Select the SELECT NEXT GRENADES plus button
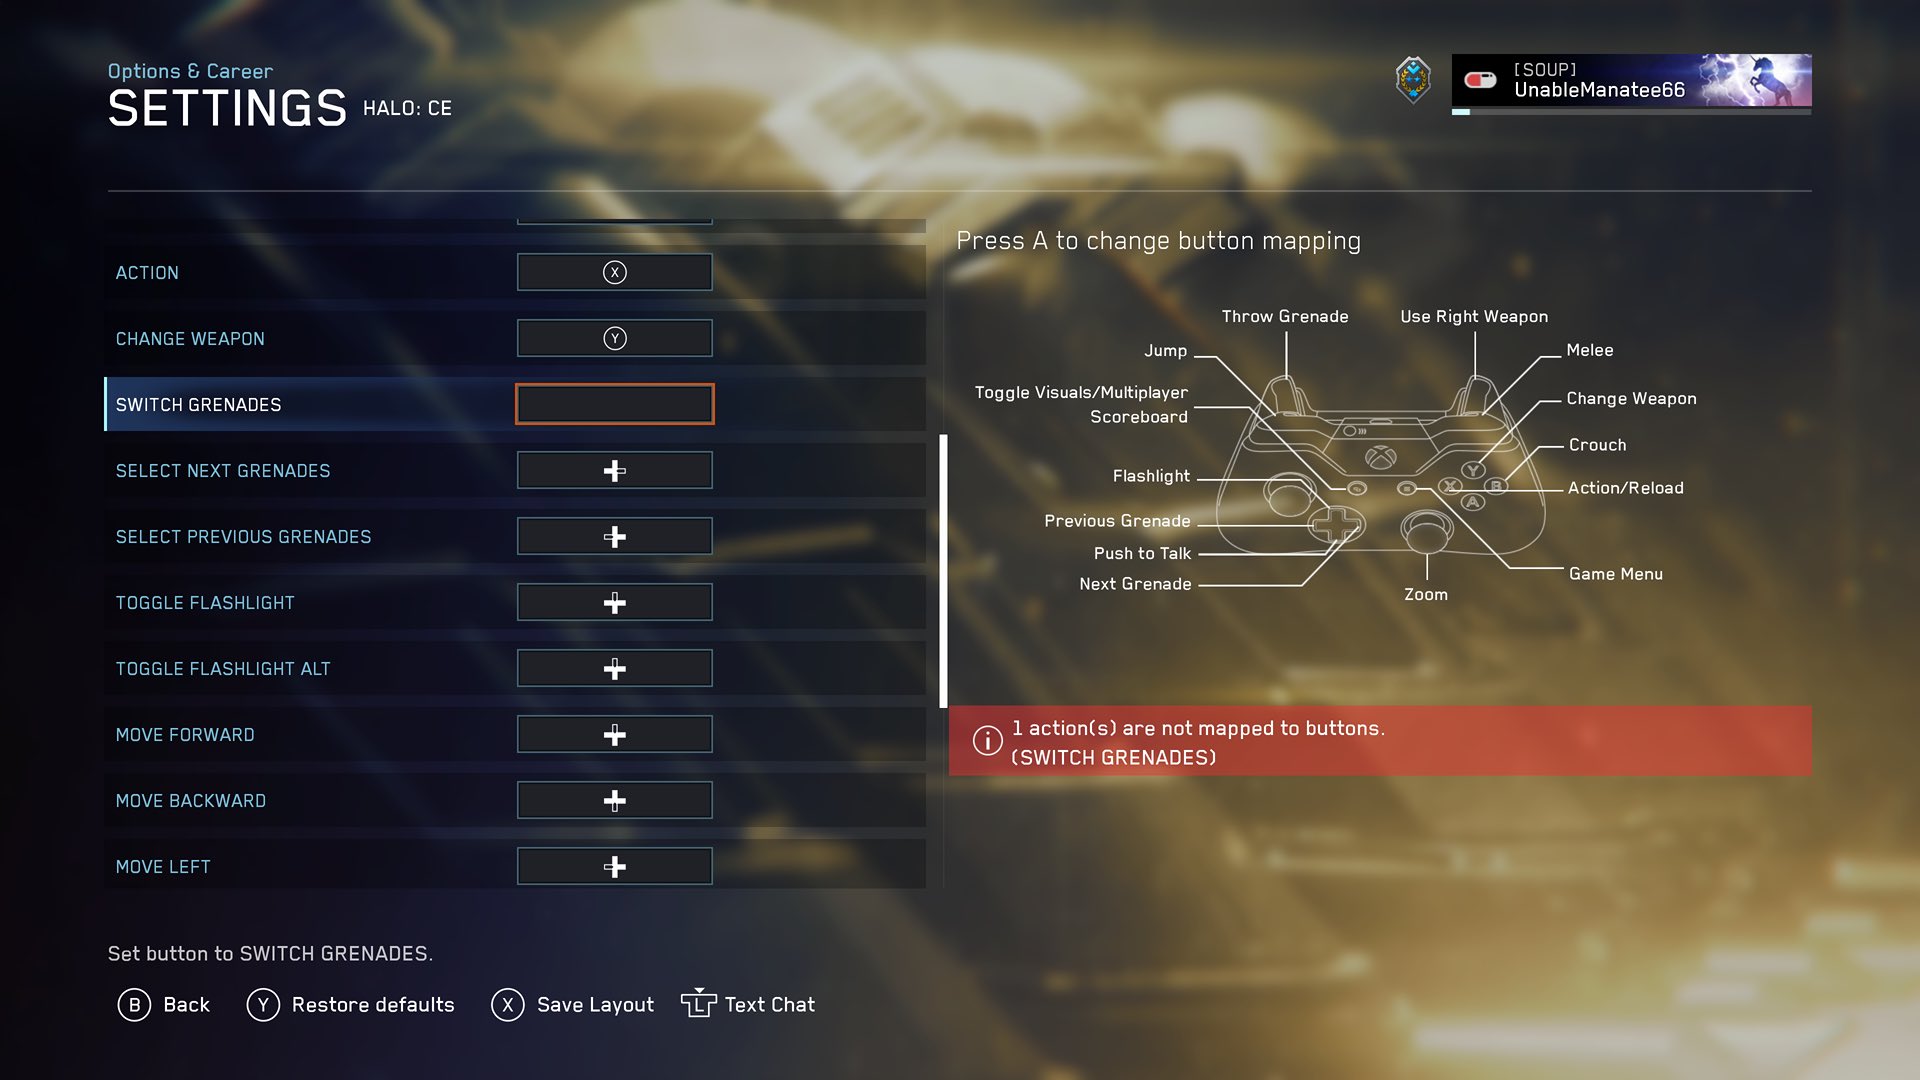Viewport: 1920px width, 1080px height. click(x=613, y=469)
